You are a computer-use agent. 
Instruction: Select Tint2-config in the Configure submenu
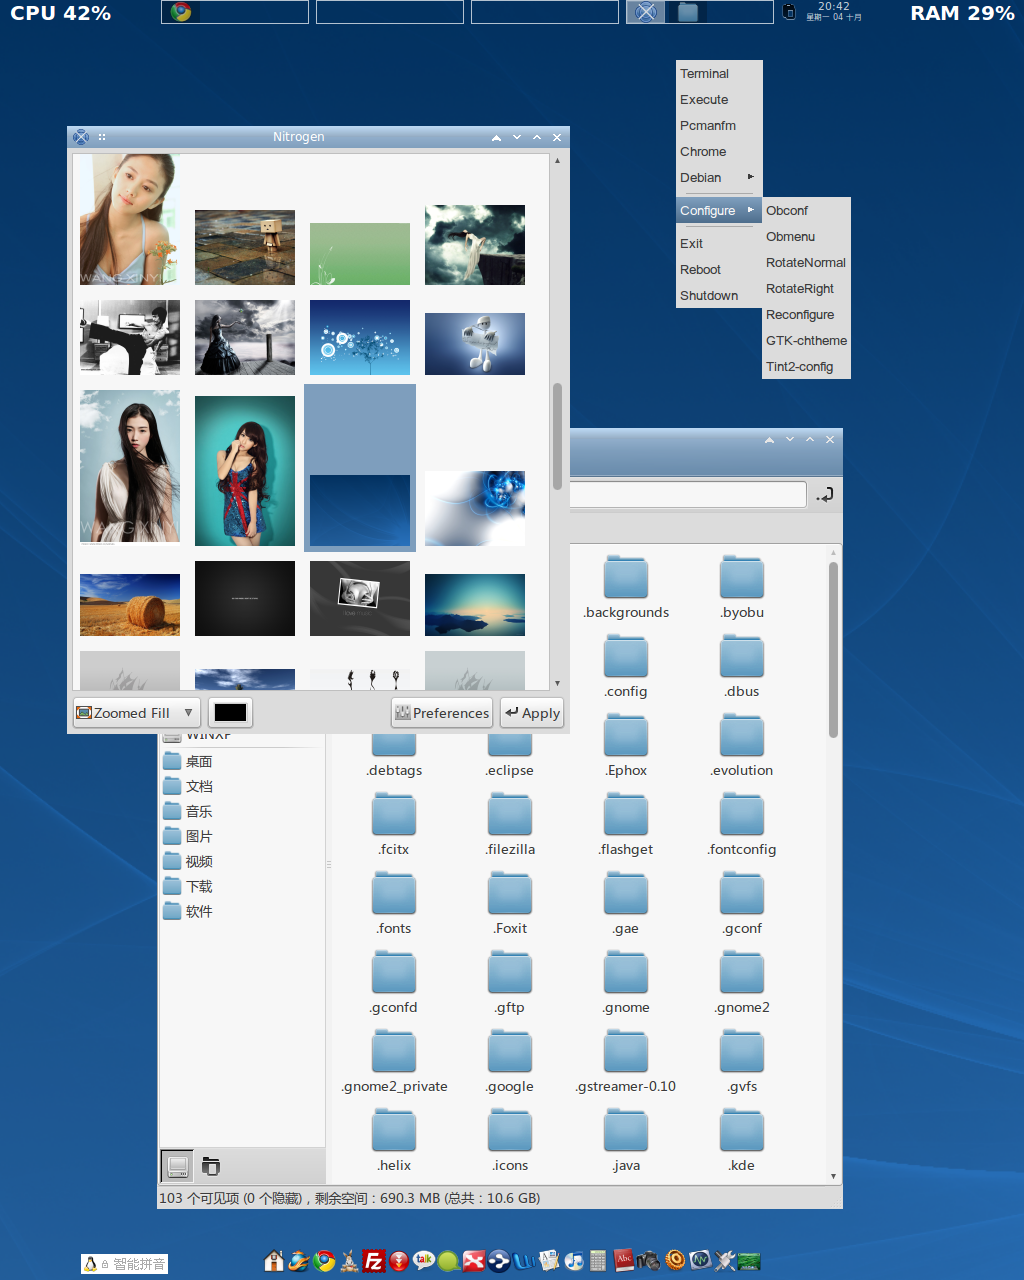coord(806,367)
